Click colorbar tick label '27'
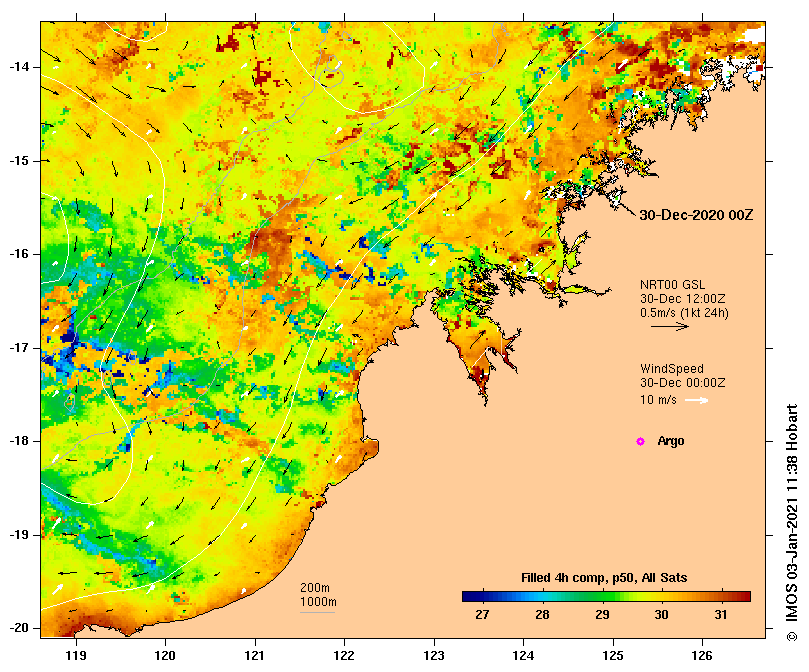This screenshot has height=672, width=809. point(482,615)
